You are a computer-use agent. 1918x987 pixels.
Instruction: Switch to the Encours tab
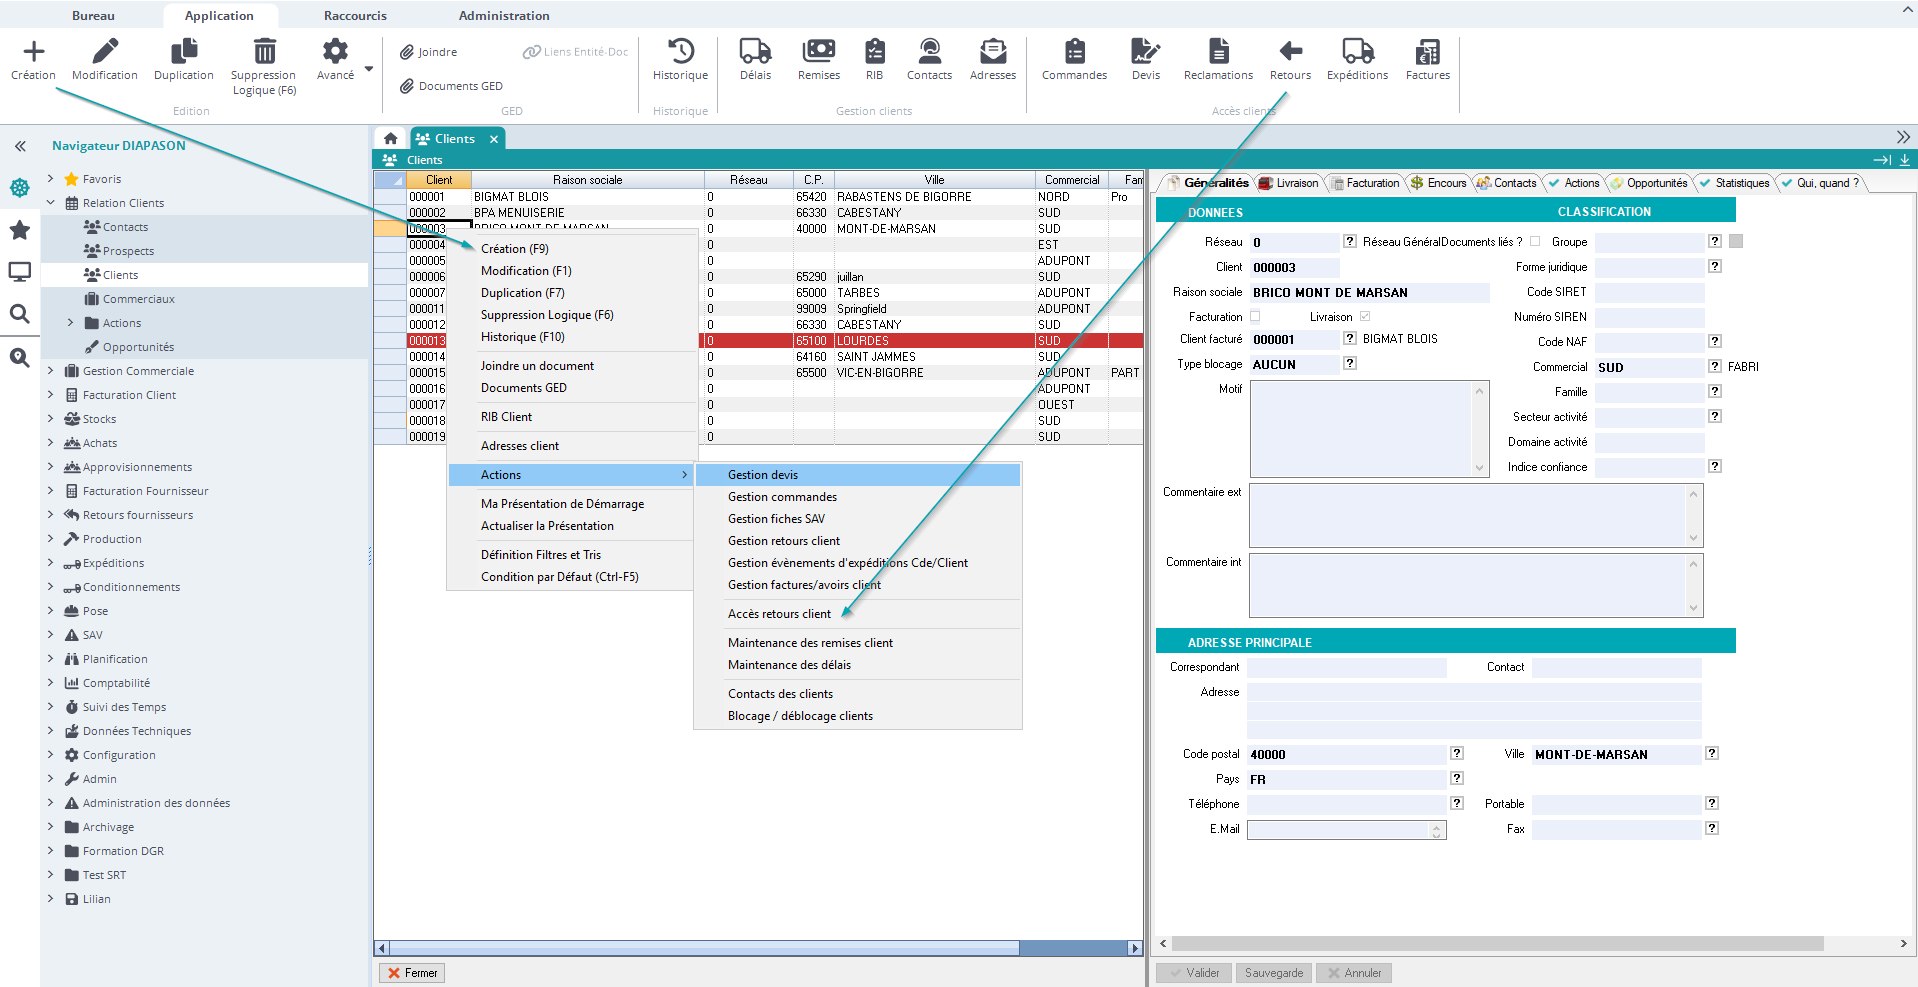pos(1438,183)
